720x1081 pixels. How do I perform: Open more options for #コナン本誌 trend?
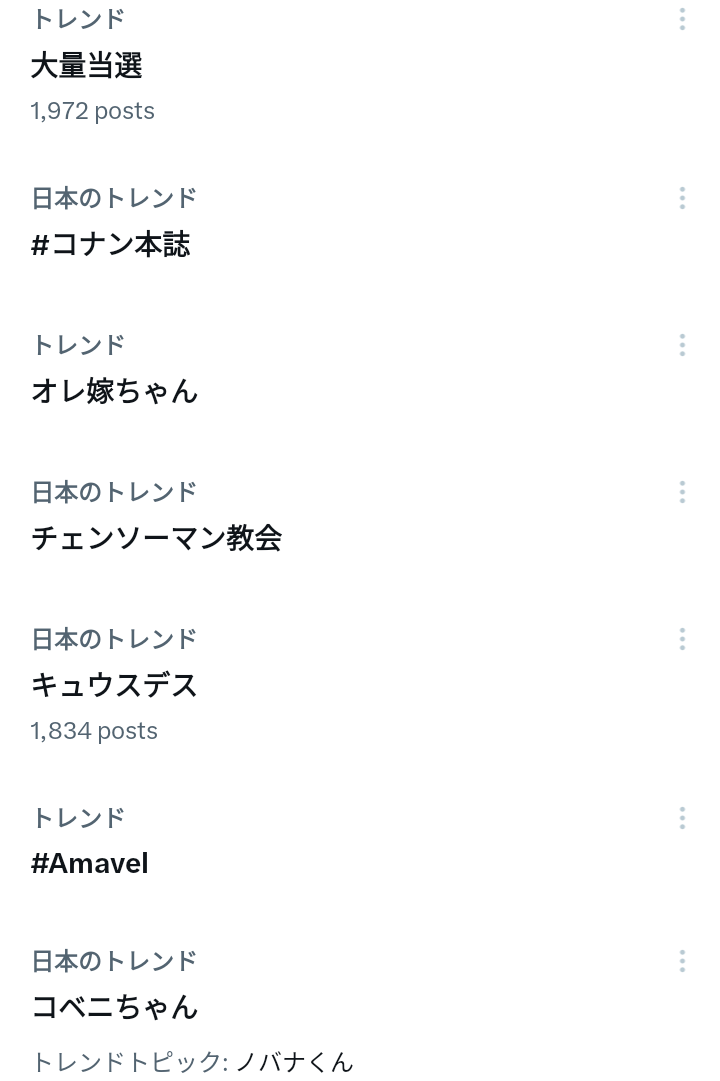tap(682, 198)
